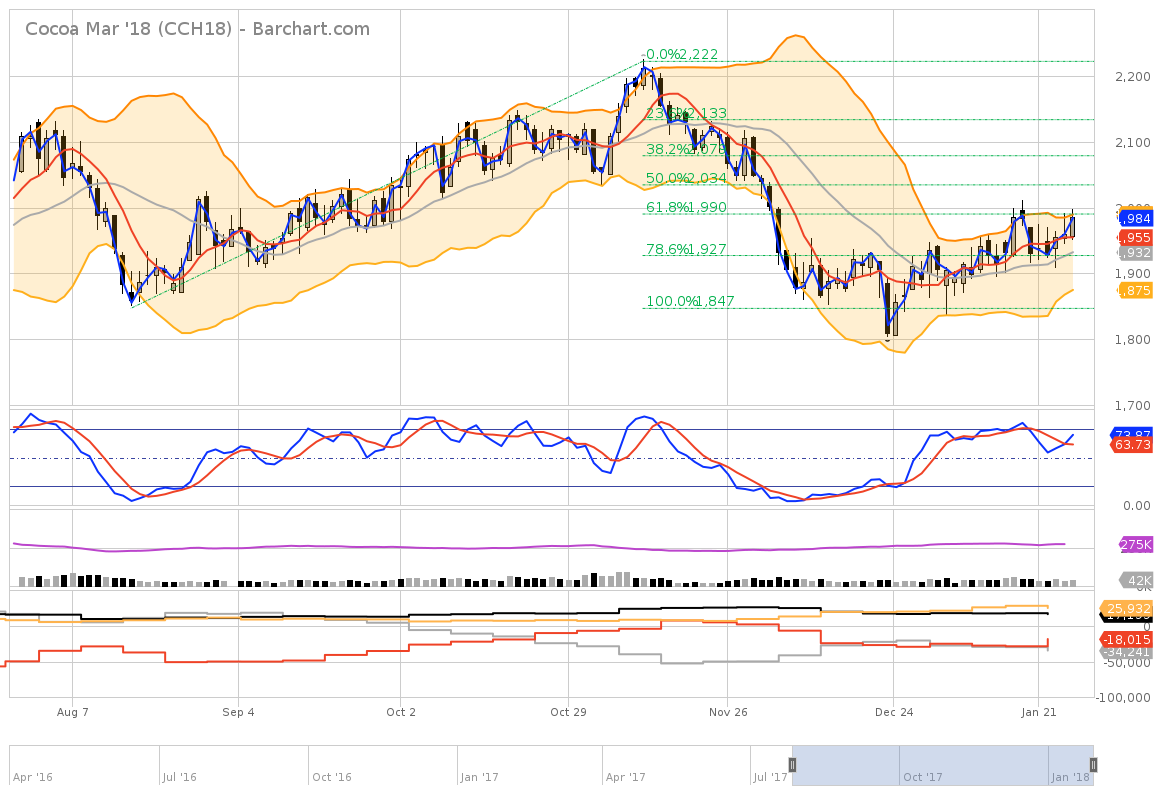The height and width of the screenshot is (800, 1156).
Task: Click Jul '17 in the navigator timeline
Action: pyautogui.click(x=770, y=777)
